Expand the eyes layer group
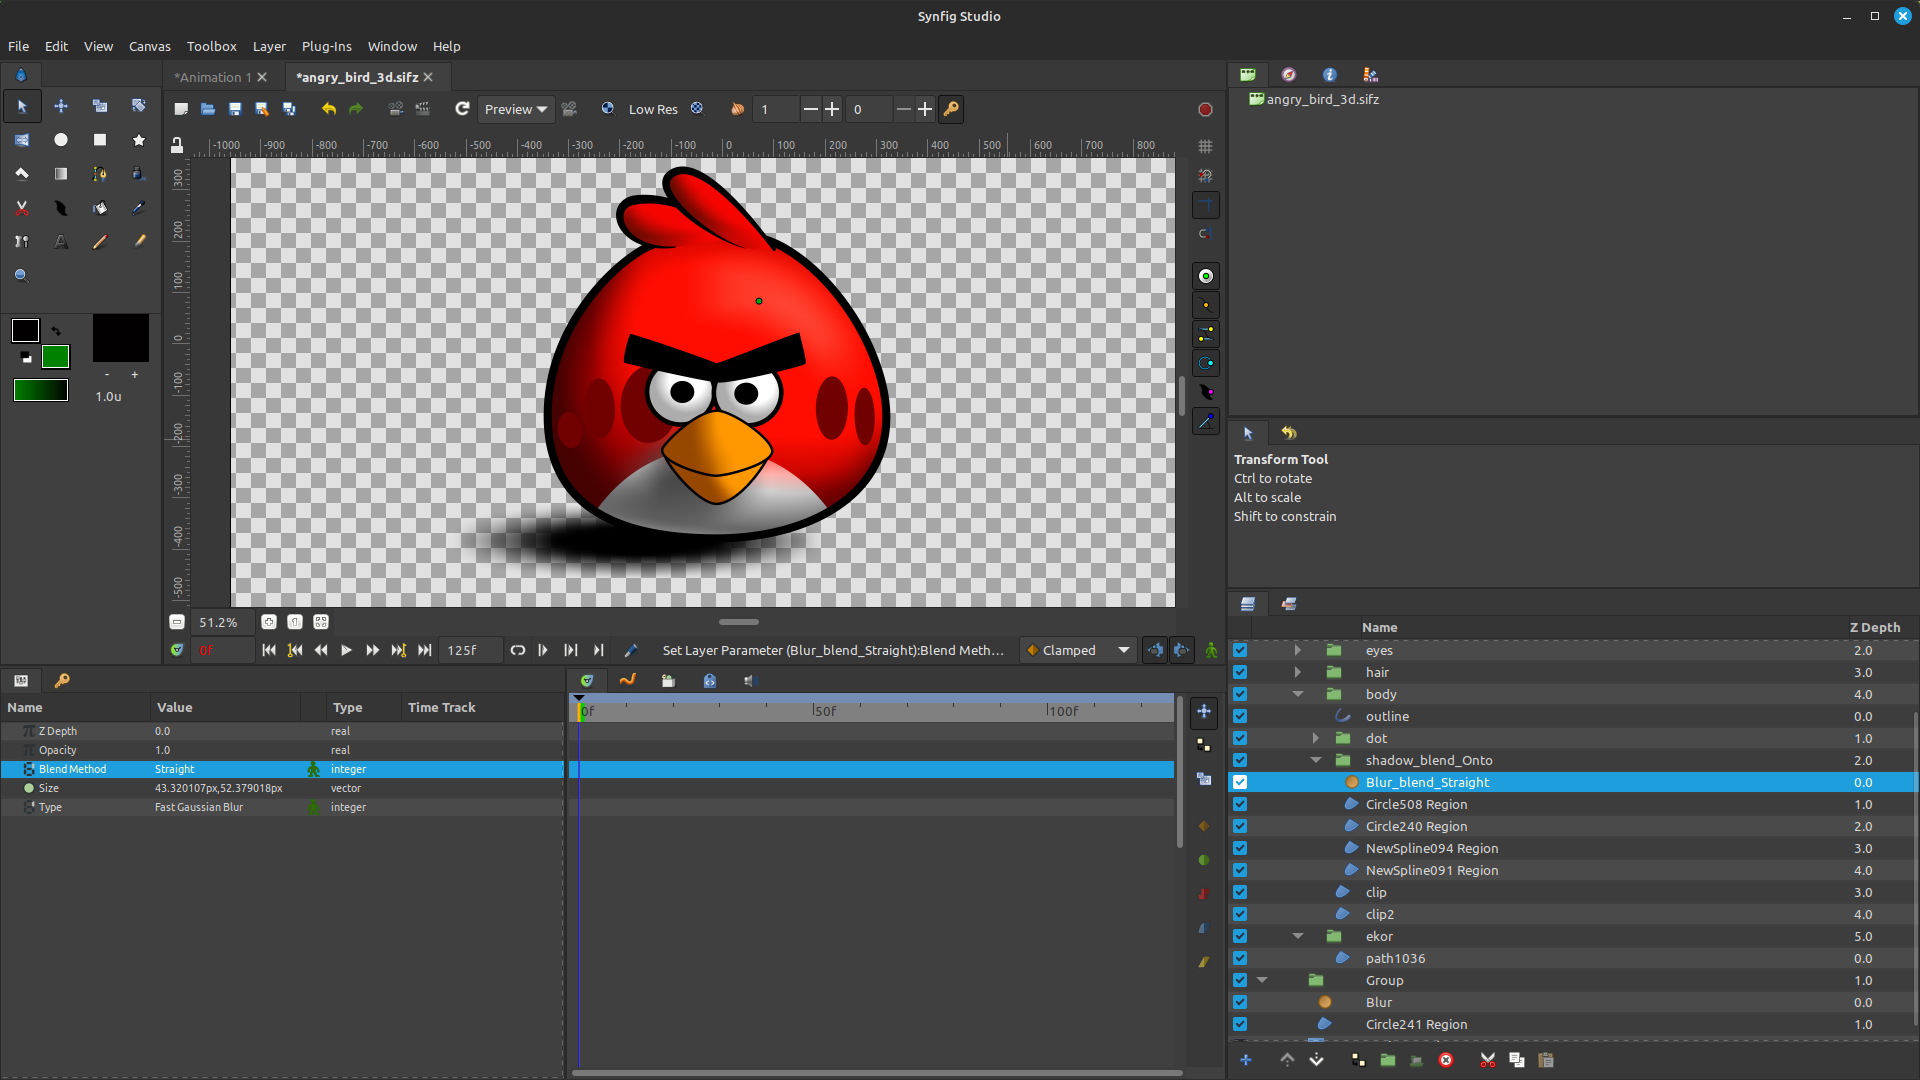 (1298, 650)
